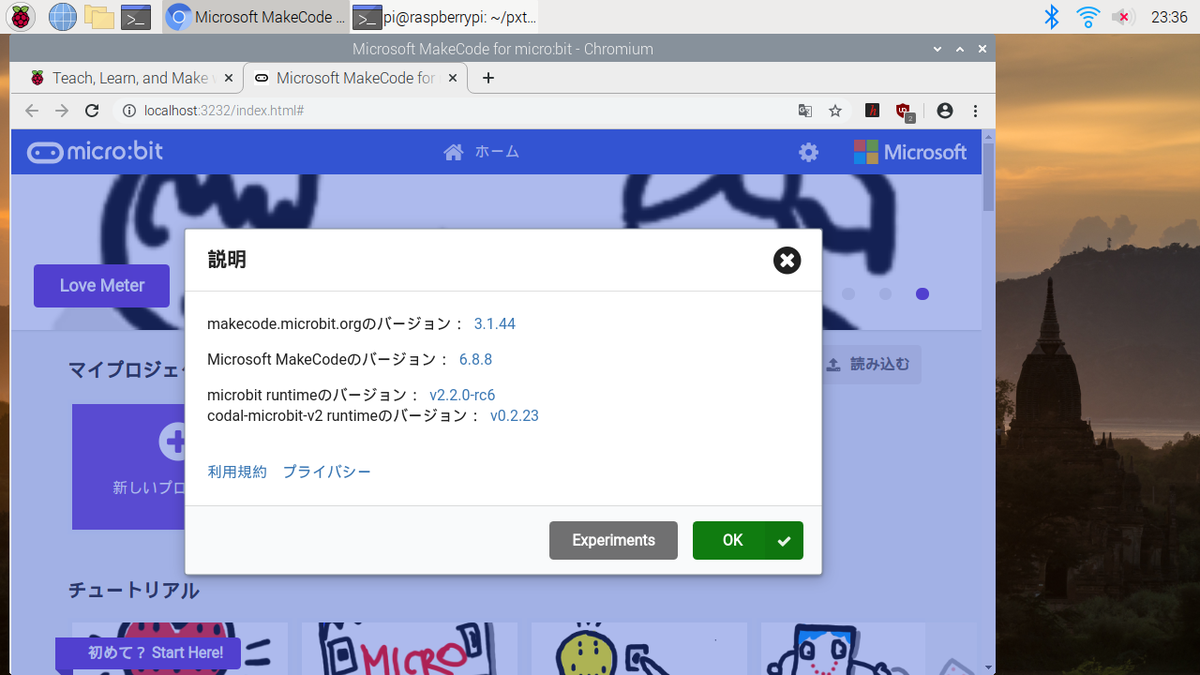Click the 23:36 clock

(x=1169, y=17)
